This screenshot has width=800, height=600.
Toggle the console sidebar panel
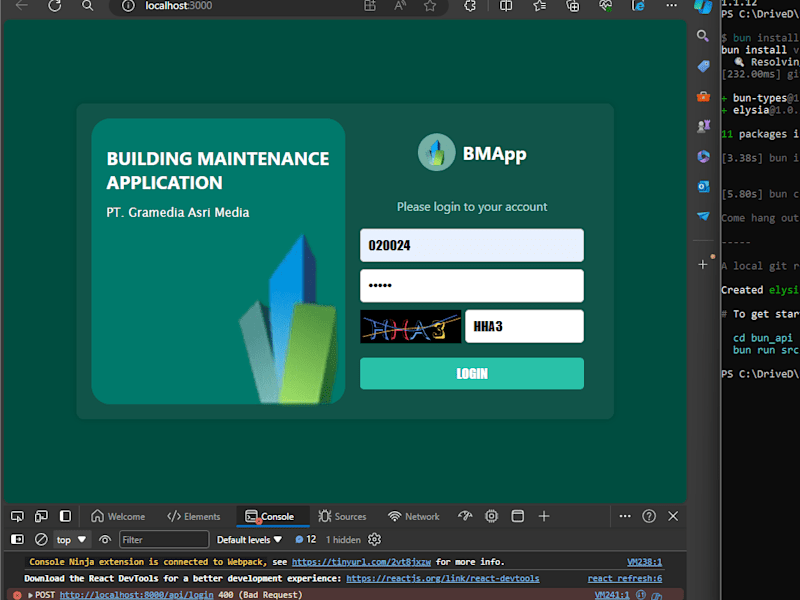17,540
